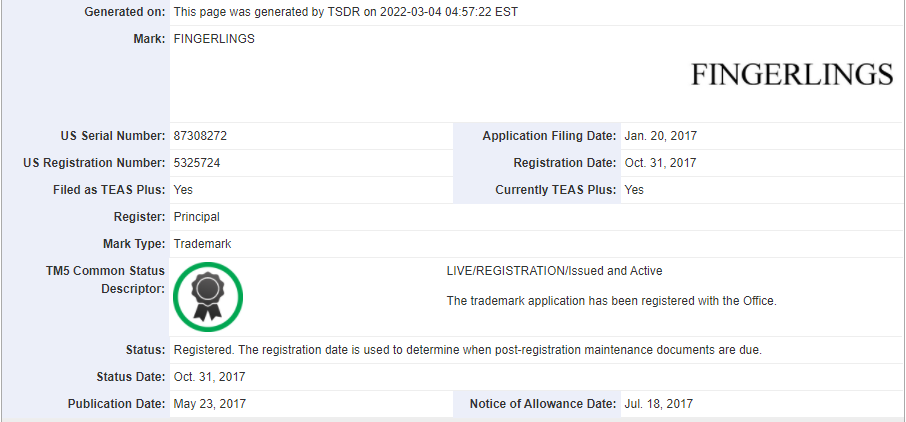Click the US Serial Number label
This screenshot has width=906, height=422.
coord(113,136)
